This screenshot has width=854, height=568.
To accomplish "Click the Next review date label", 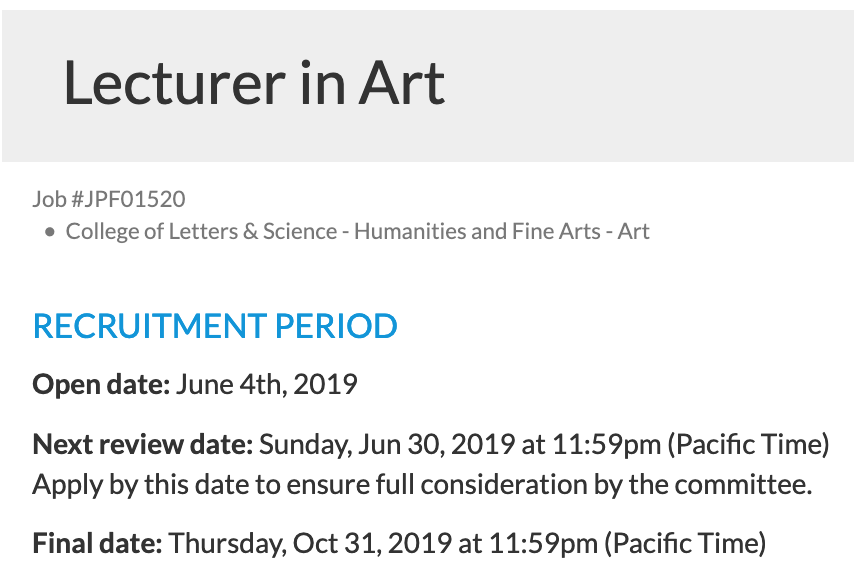I will click(143, 444).
